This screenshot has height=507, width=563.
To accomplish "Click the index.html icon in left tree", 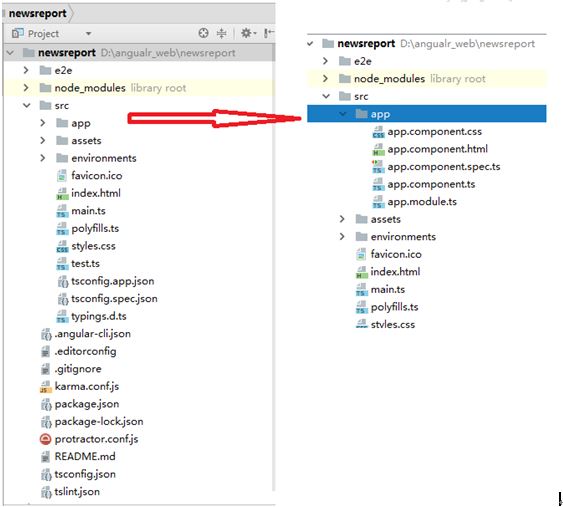I will point(62,194).
